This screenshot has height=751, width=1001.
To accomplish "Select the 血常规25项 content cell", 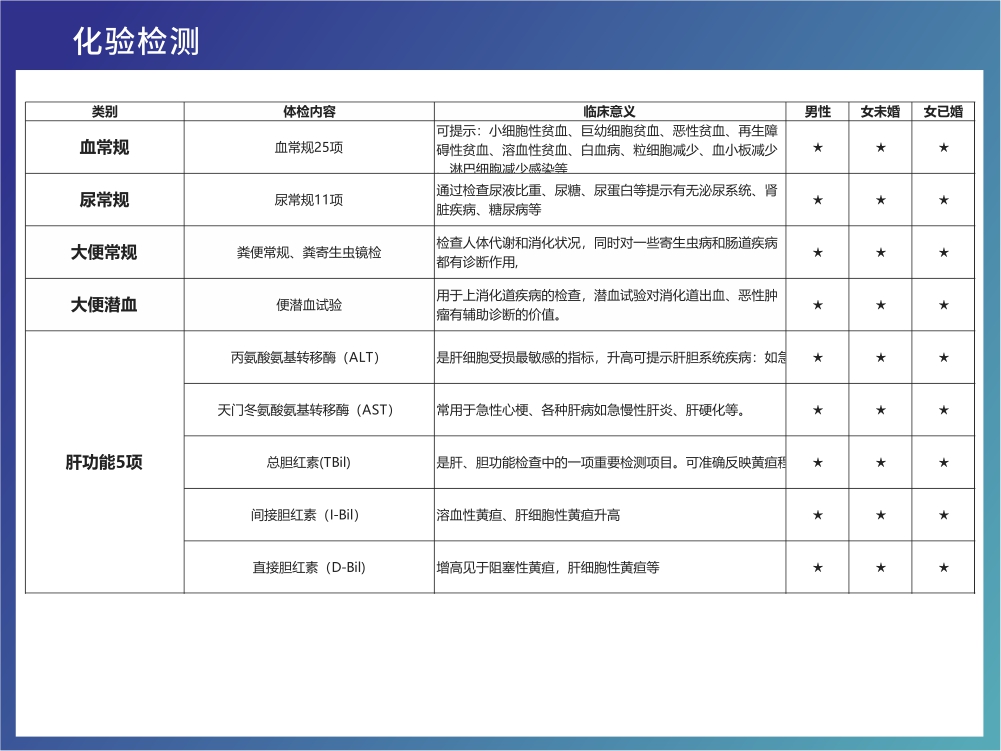I will [309, 148].
